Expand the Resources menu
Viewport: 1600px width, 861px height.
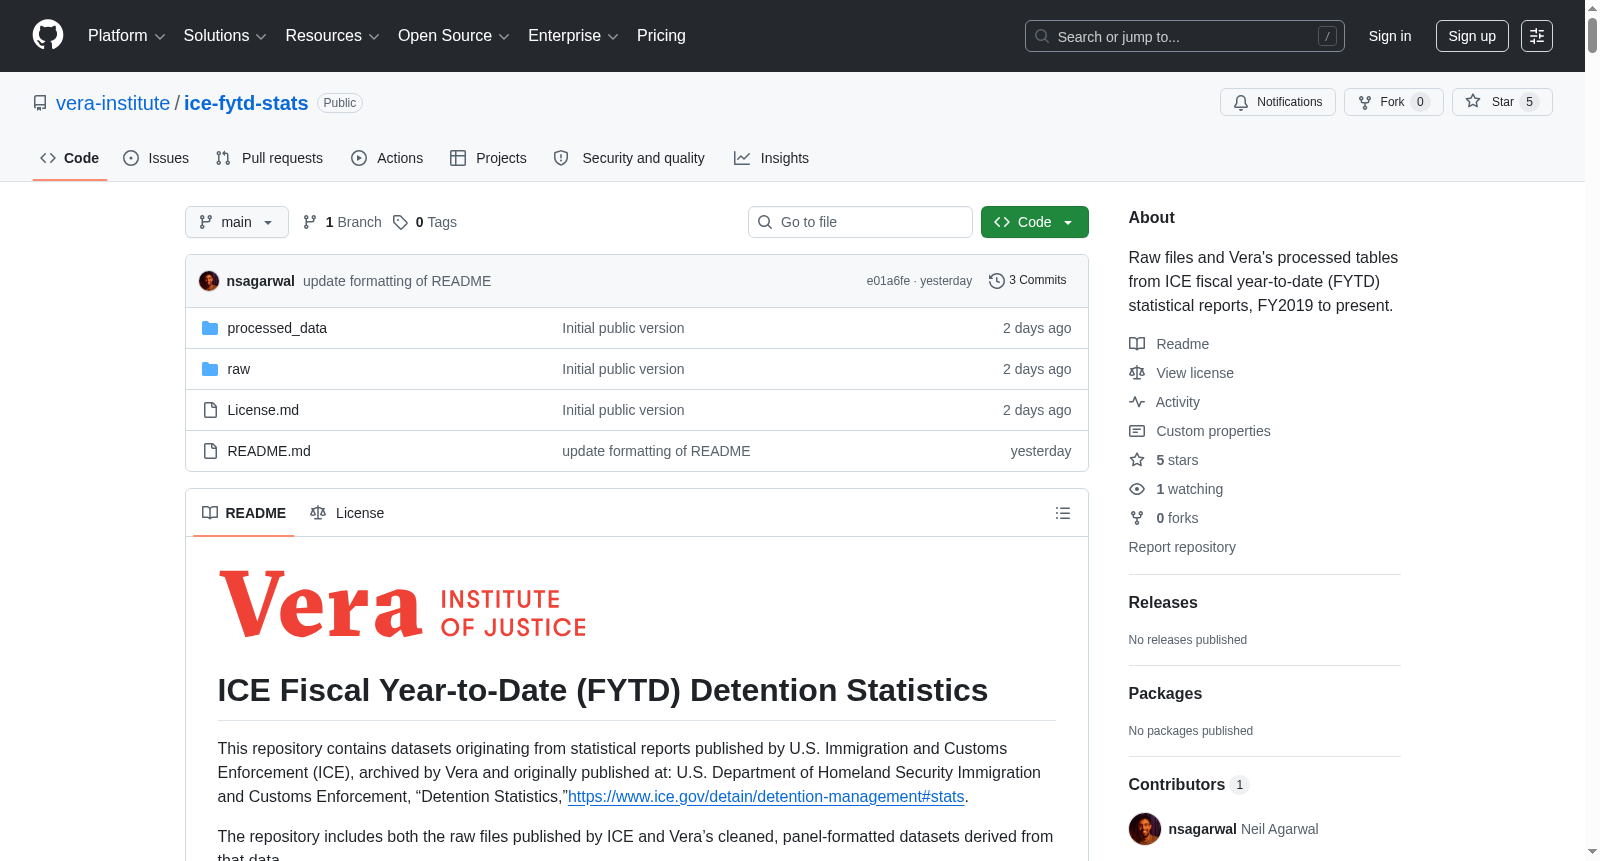point(332,36)
